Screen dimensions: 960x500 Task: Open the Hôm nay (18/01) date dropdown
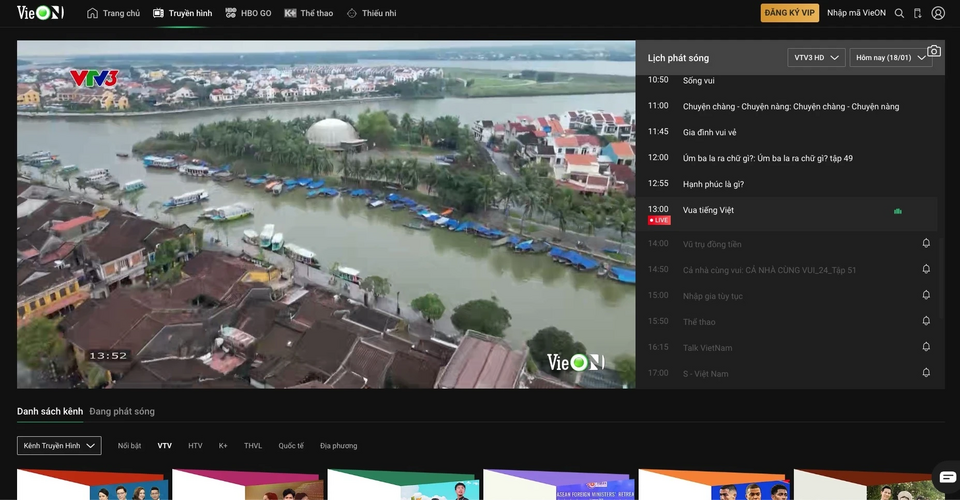891,58
